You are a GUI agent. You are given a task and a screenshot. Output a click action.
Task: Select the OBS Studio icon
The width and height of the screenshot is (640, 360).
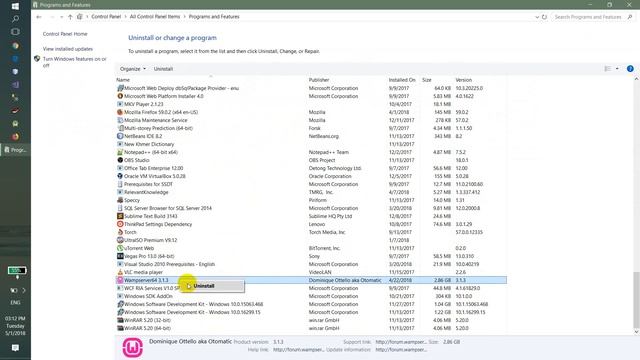click(x=120, y=160)
